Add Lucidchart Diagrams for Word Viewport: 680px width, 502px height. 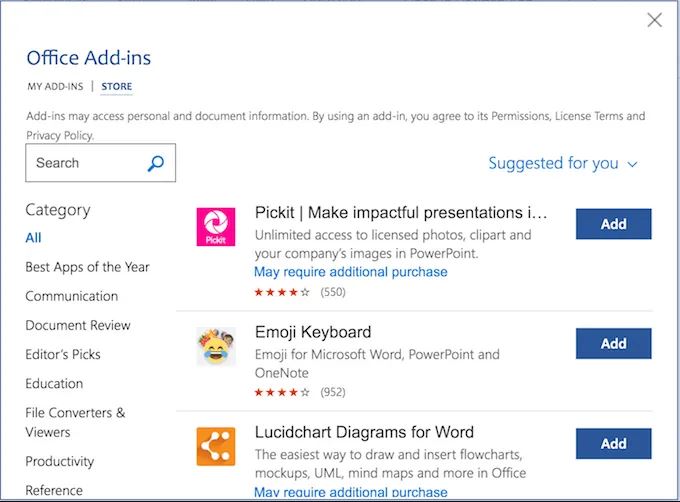coord(613,443)
